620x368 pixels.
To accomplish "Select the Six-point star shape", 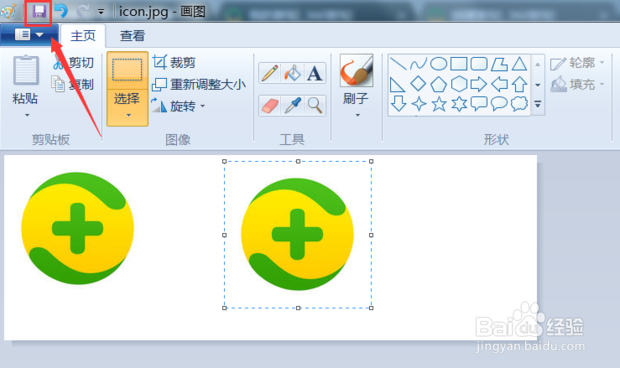I will coord(459,104).
